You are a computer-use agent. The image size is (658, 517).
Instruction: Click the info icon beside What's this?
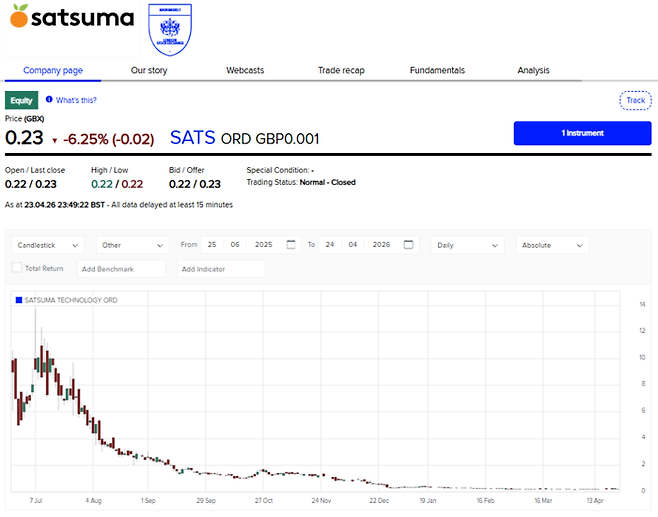pyautogui.click(x=49, y=100)
